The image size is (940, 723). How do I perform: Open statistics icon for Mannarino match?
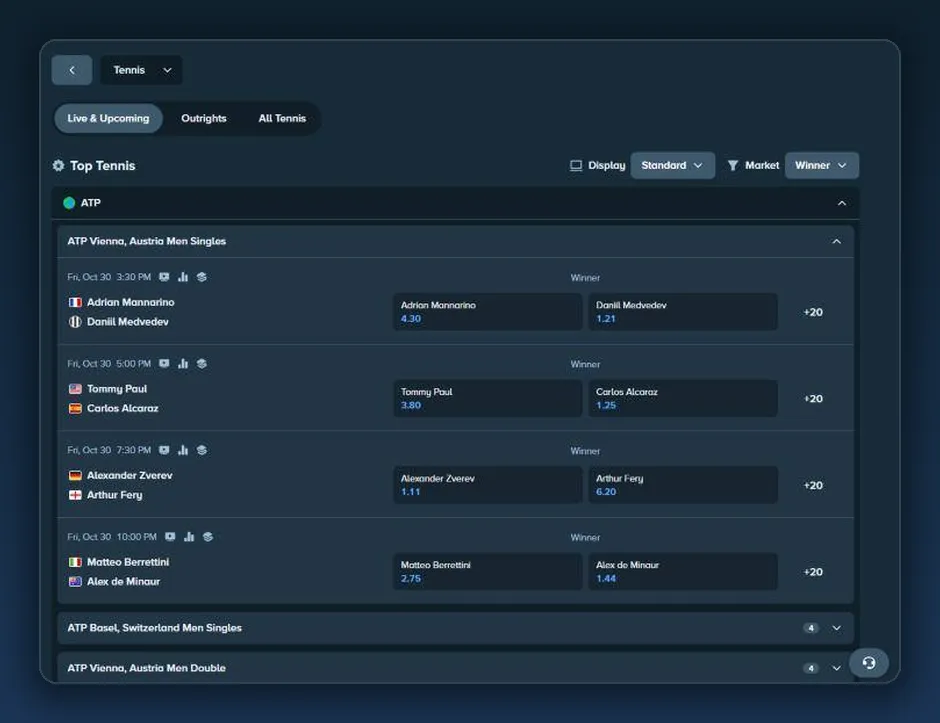click(183, 277)
